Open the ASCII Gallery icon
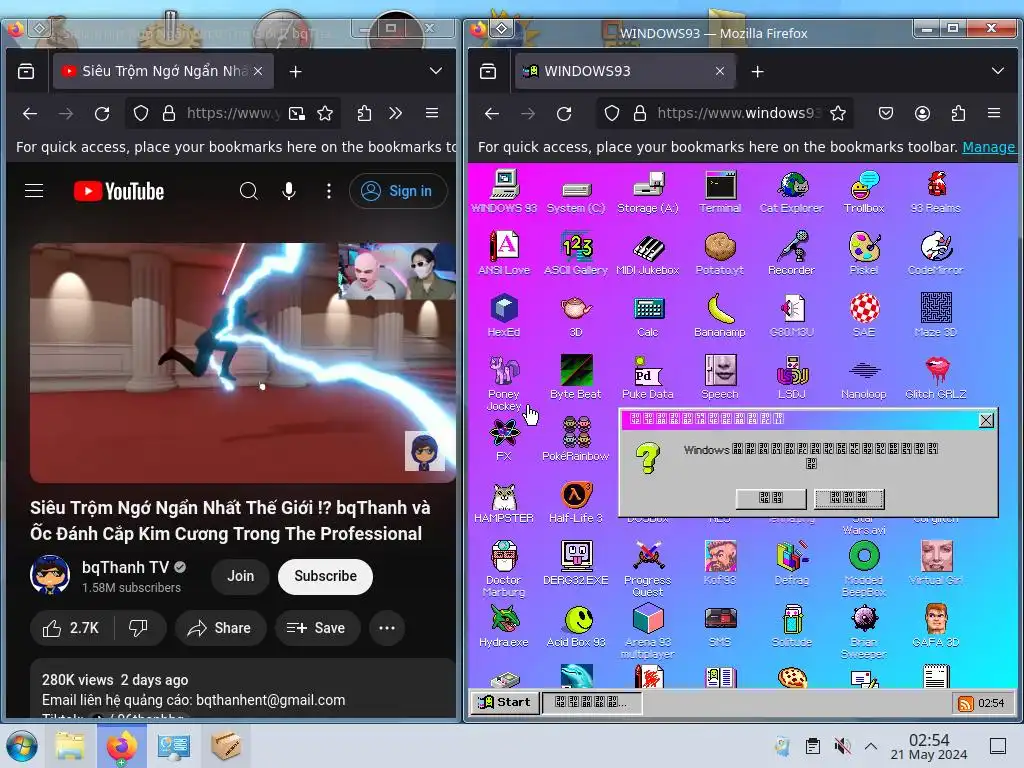The image size is (1024, 768). [576, 253]
